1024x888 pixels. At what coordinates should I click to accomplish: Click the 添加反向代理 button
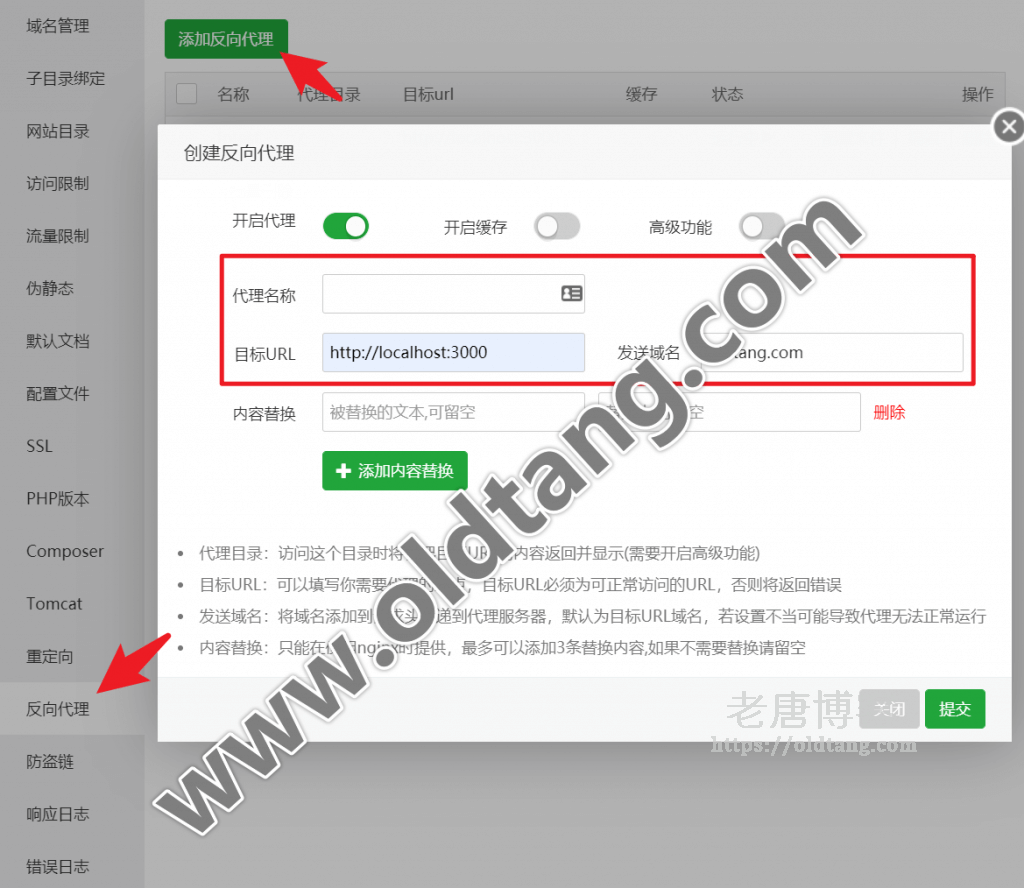pyautogui.click(x=226, y=39)
